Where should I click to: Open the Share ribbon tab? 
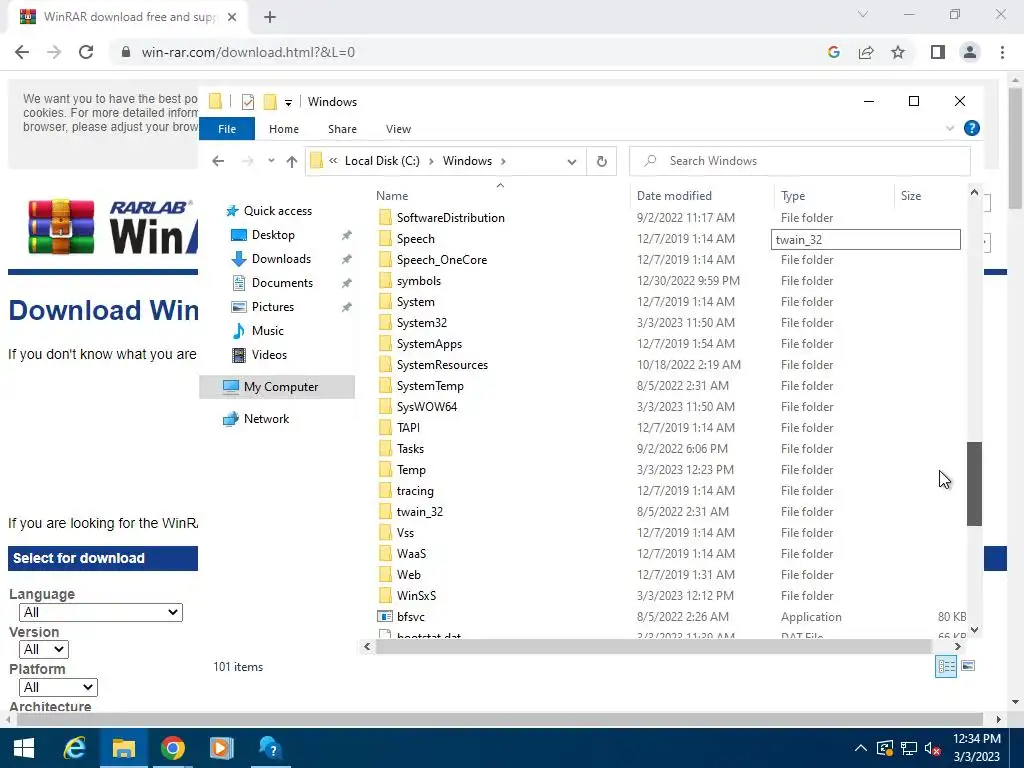[342, 129]
